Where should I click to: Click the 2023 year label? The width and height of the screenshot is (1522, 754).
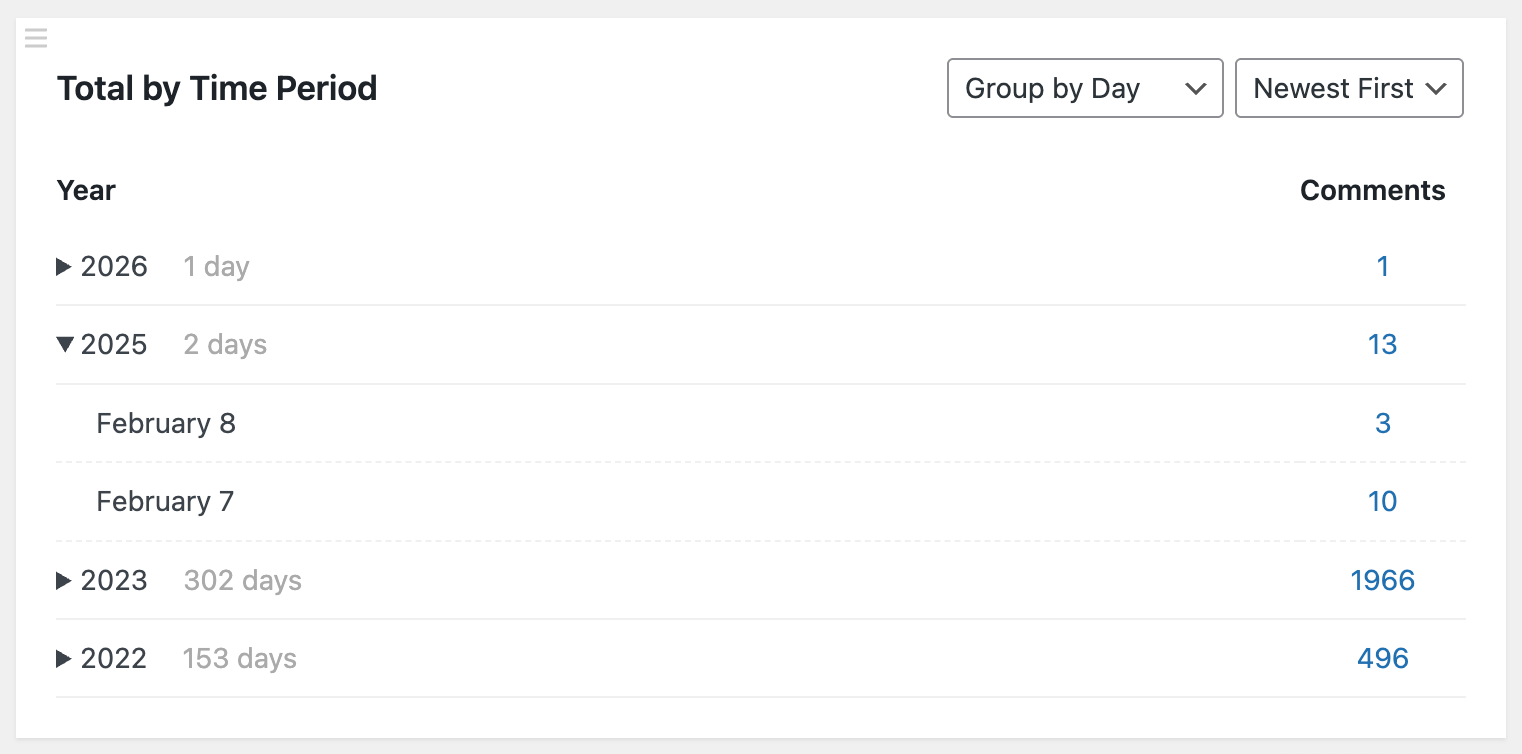tap(114, 581)
